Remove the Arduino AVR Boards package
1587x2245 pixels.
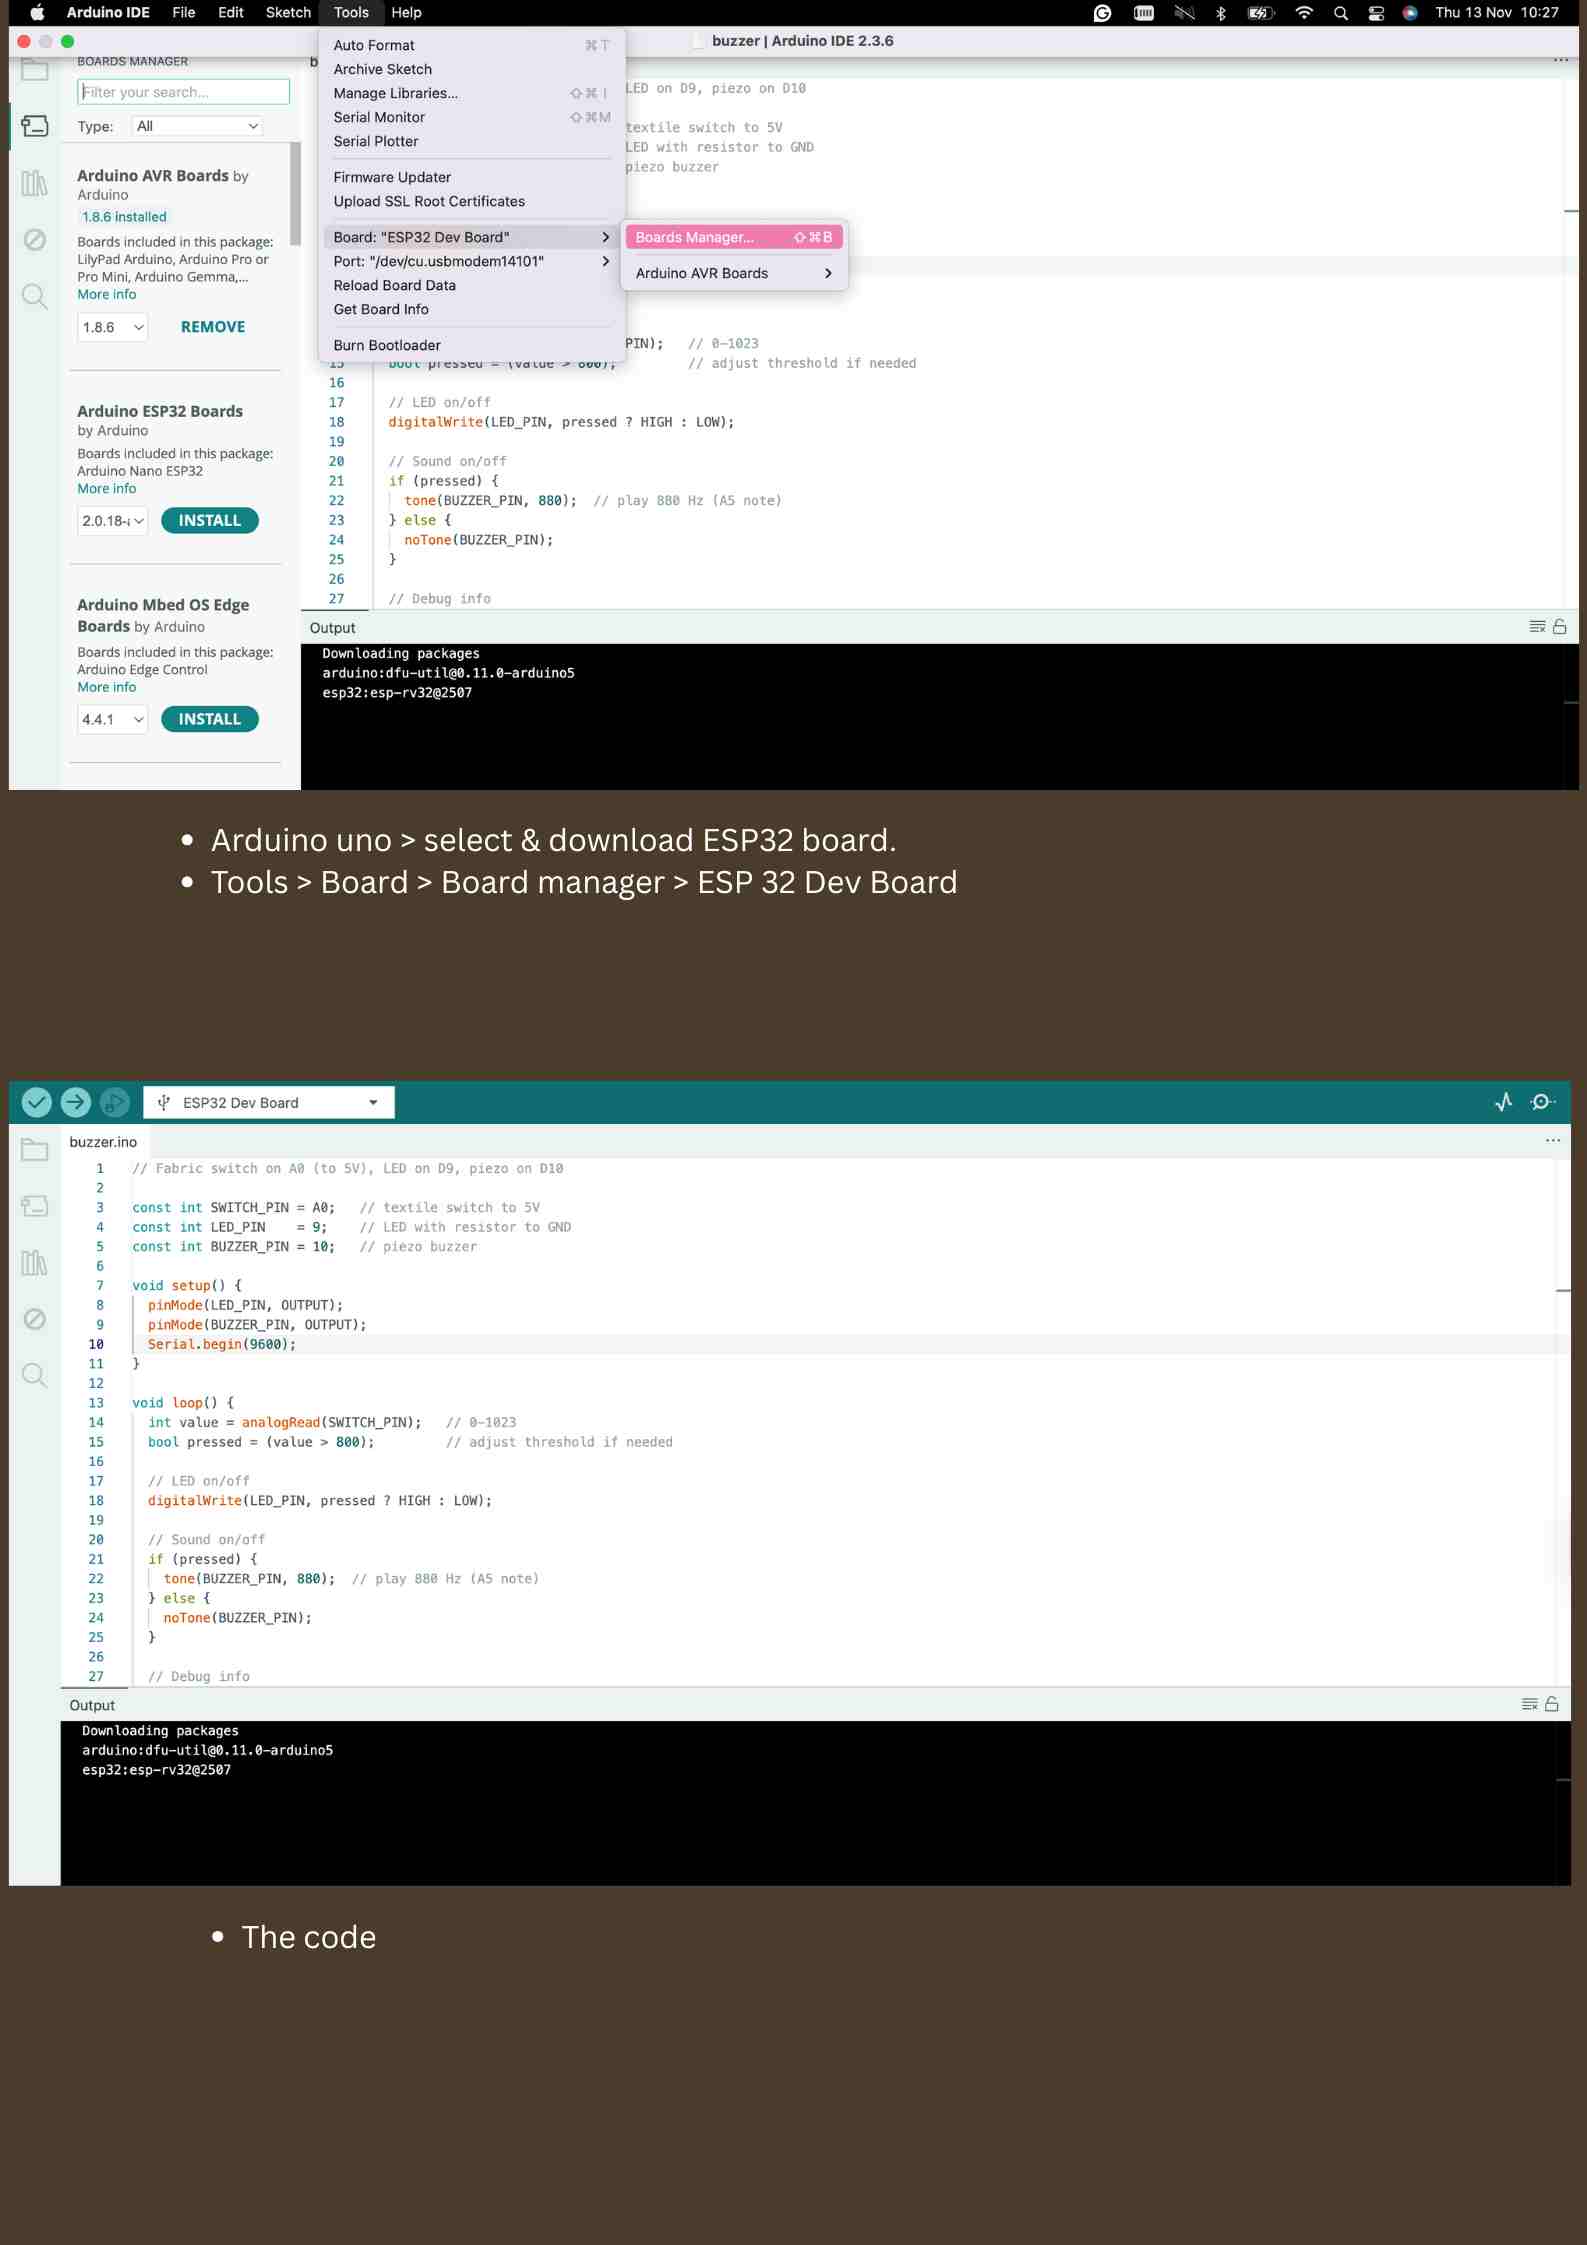pyautogui.click(x=212, y=327)
